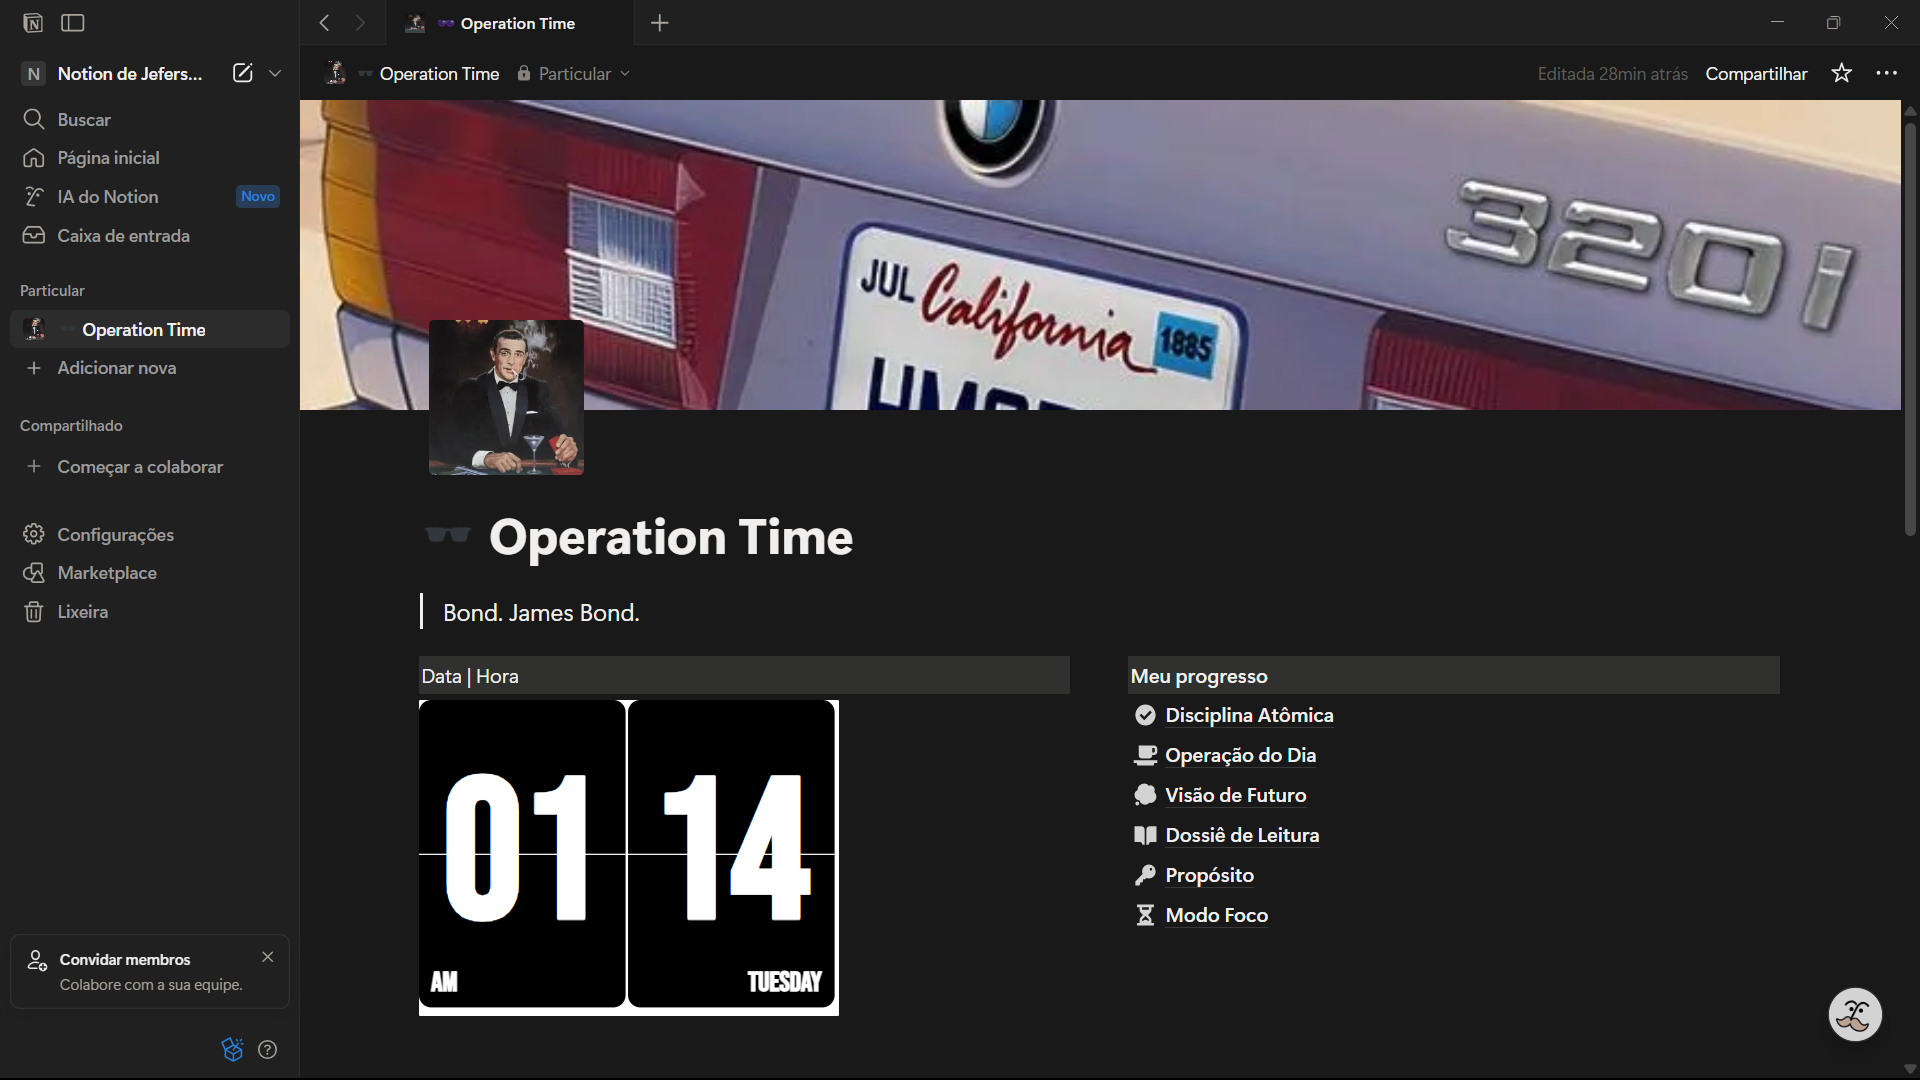Open the Particular privacy dropdown
This screenshot has height=1080, width=1920.
tap(574, 74)
